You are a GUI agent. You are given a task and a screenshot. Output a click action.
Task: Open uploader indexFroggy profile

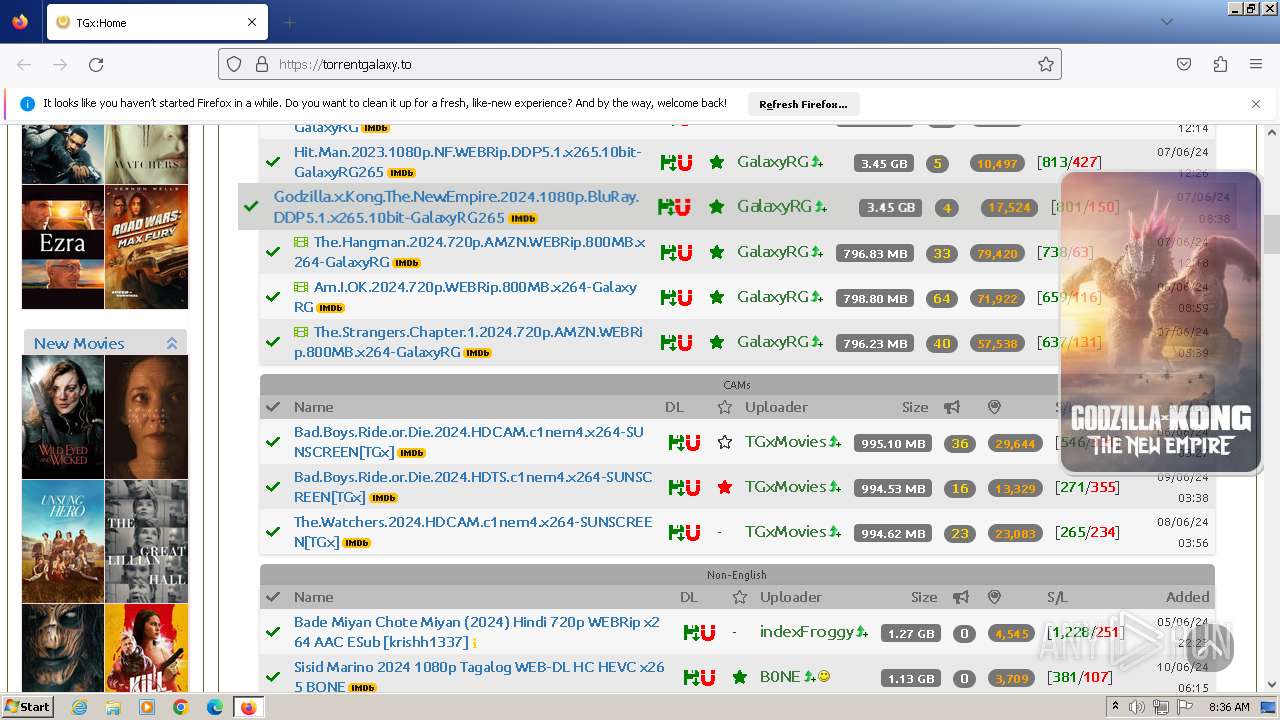click(x=807, y=632)
